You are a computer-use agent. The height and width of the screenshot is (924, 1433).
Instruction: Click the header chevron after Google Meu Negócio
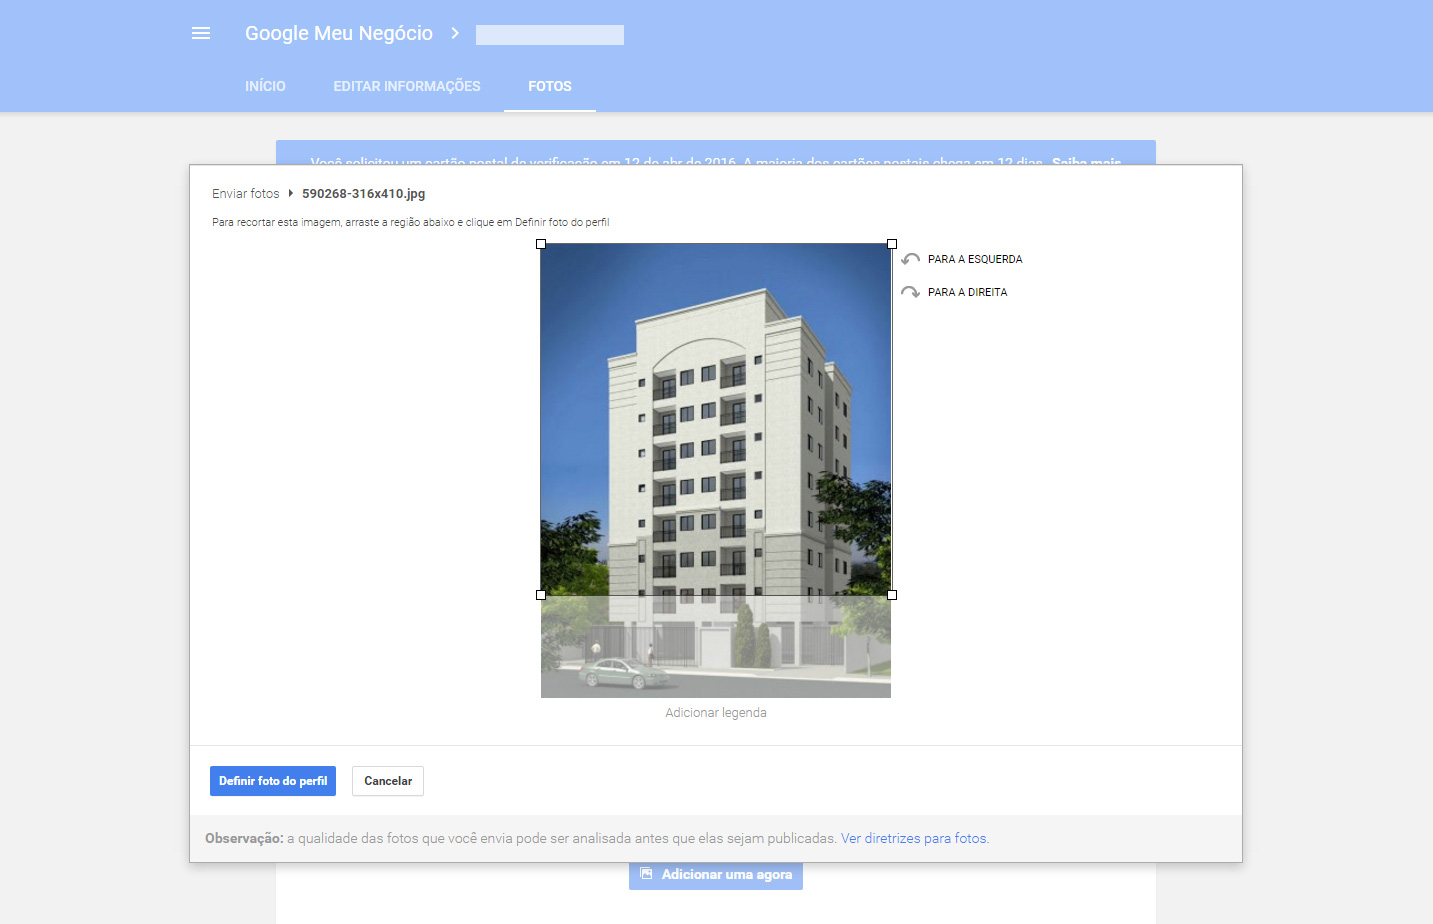[455, 33]
